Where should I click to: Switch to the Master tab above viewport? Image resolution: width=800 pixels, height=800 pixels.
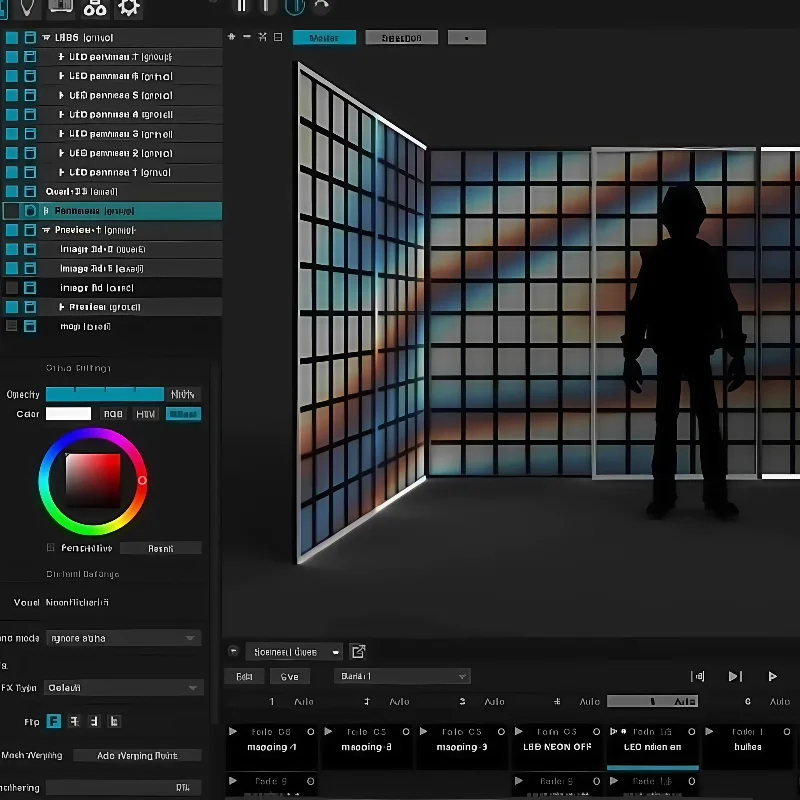(x=324, y=38)
